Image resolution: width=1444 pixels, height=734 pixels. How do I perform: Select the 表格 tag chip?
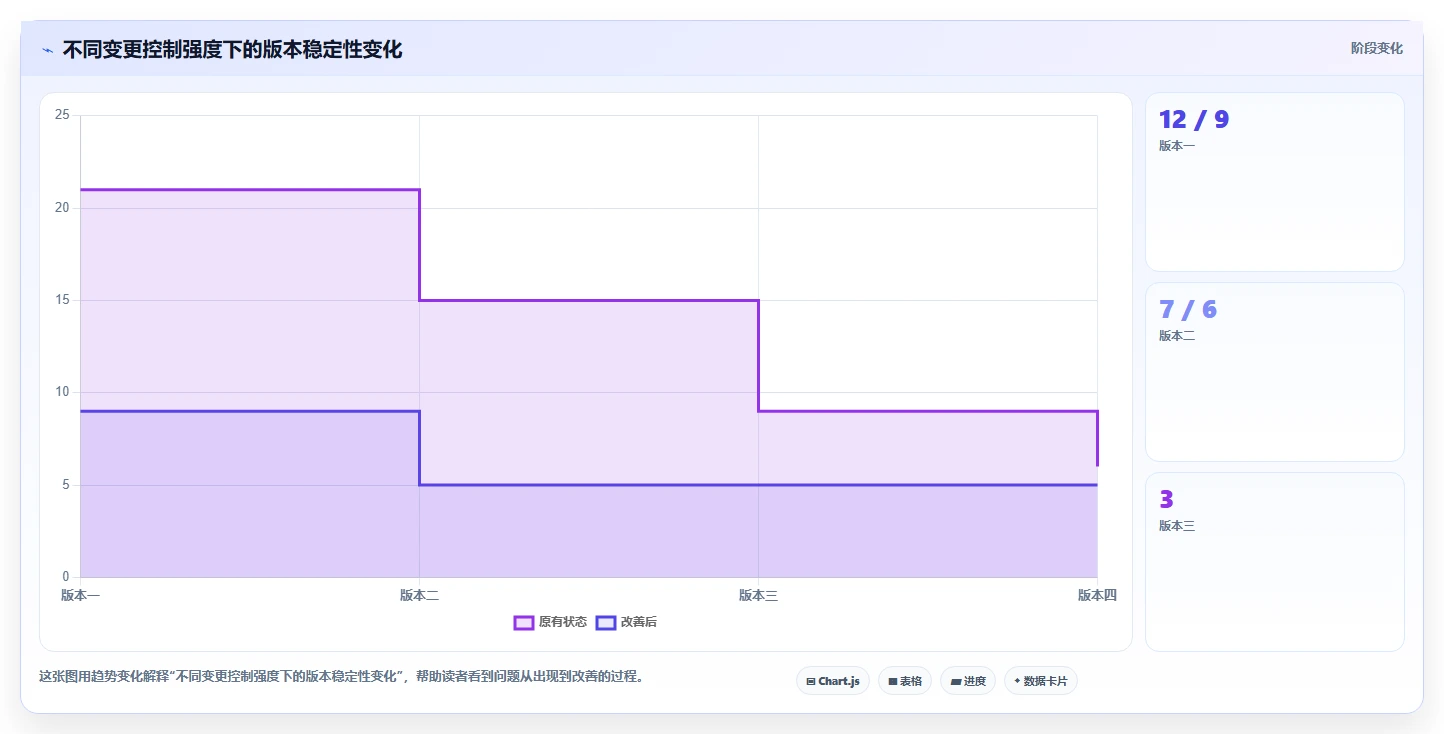point(905,681)
